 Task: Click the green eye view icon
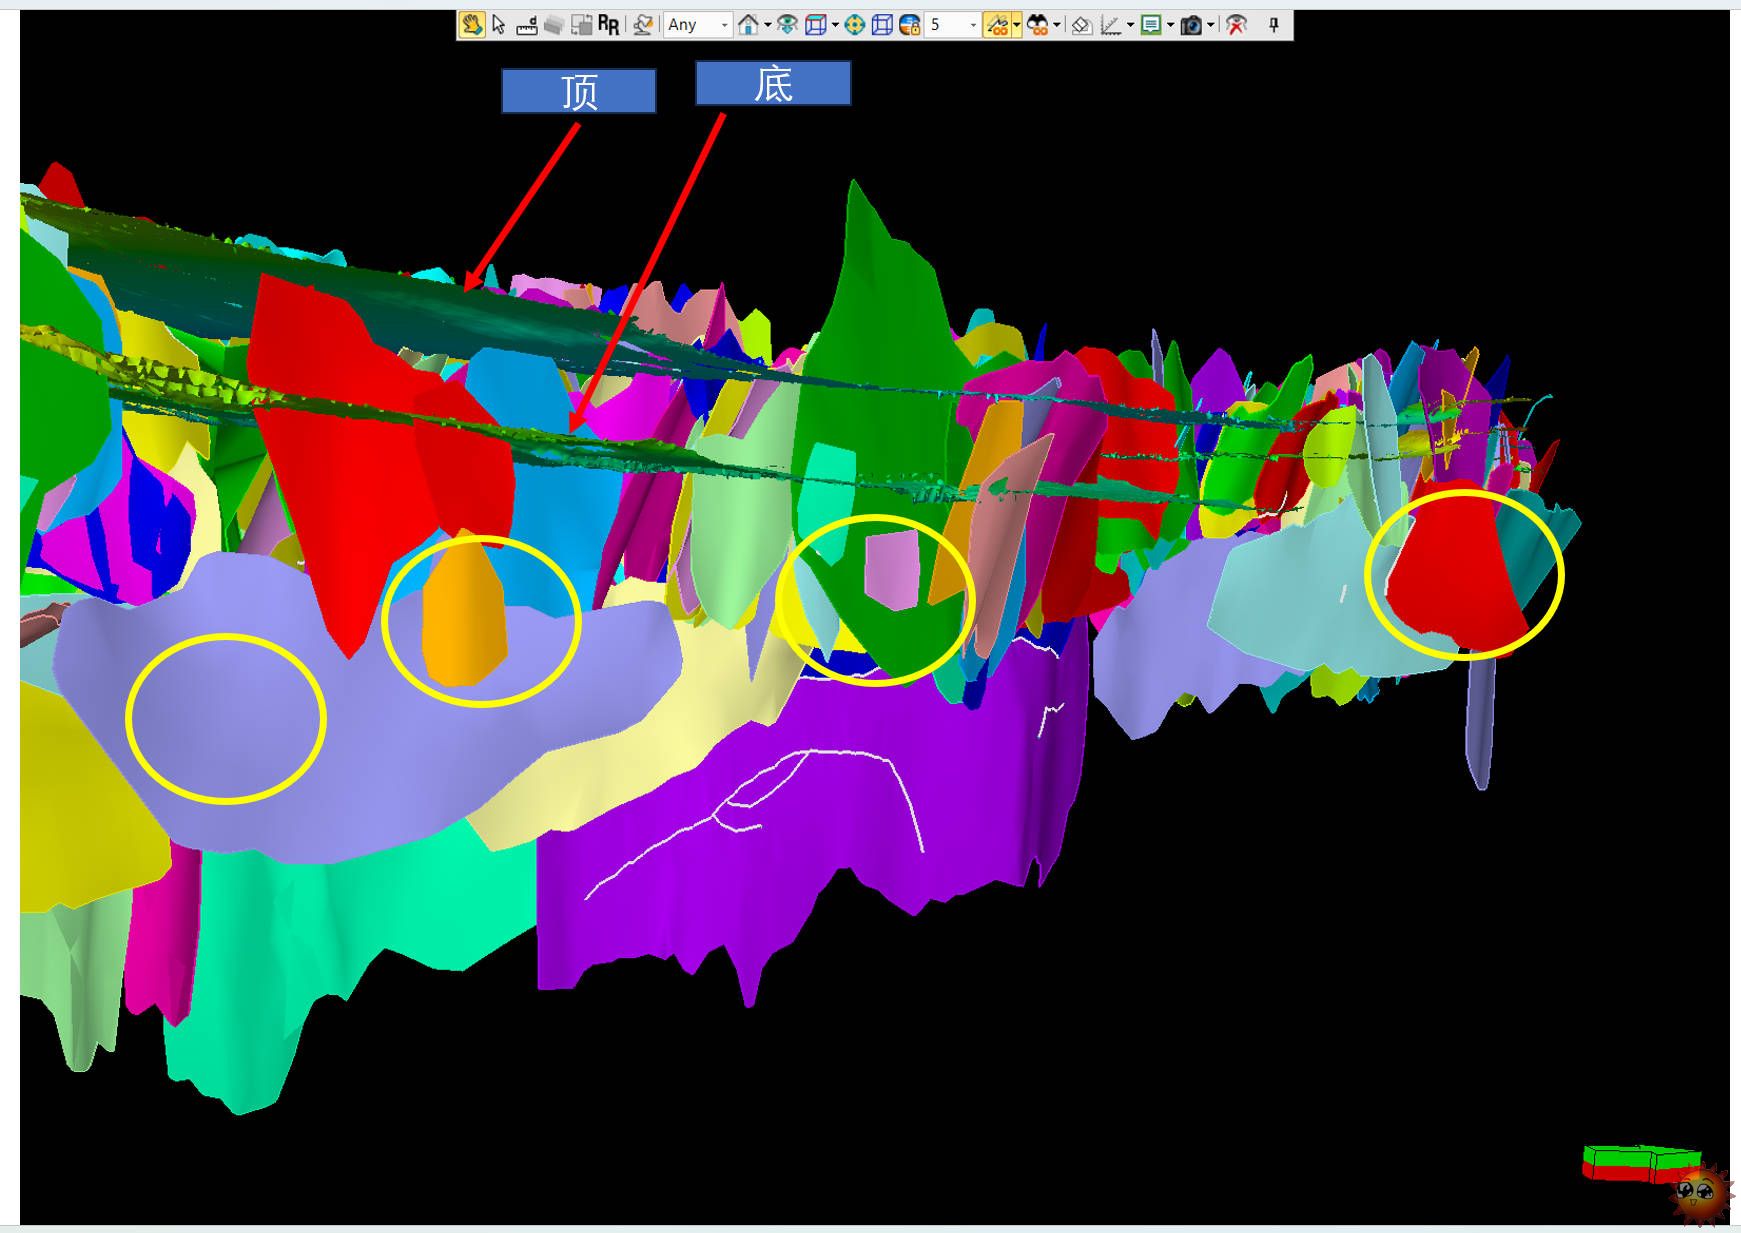(x=788, y=25)
